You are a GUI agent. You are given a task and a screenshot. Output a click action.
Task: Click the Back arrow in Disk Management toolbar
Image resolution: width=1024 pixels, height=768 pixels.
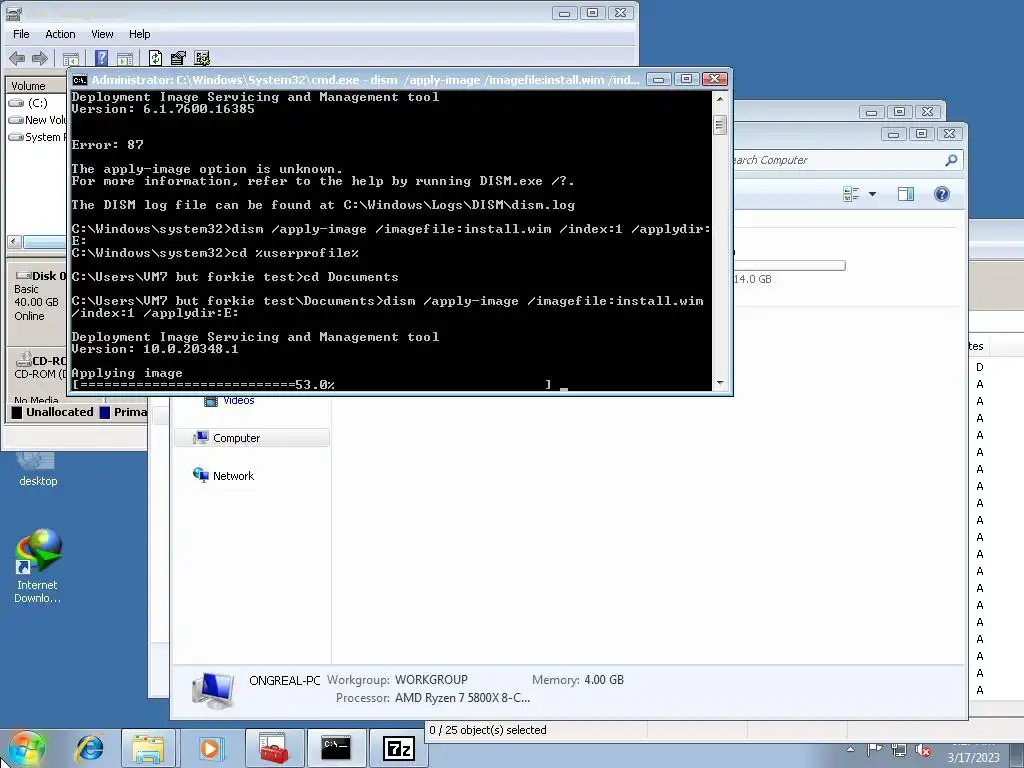tap(18, 58)
